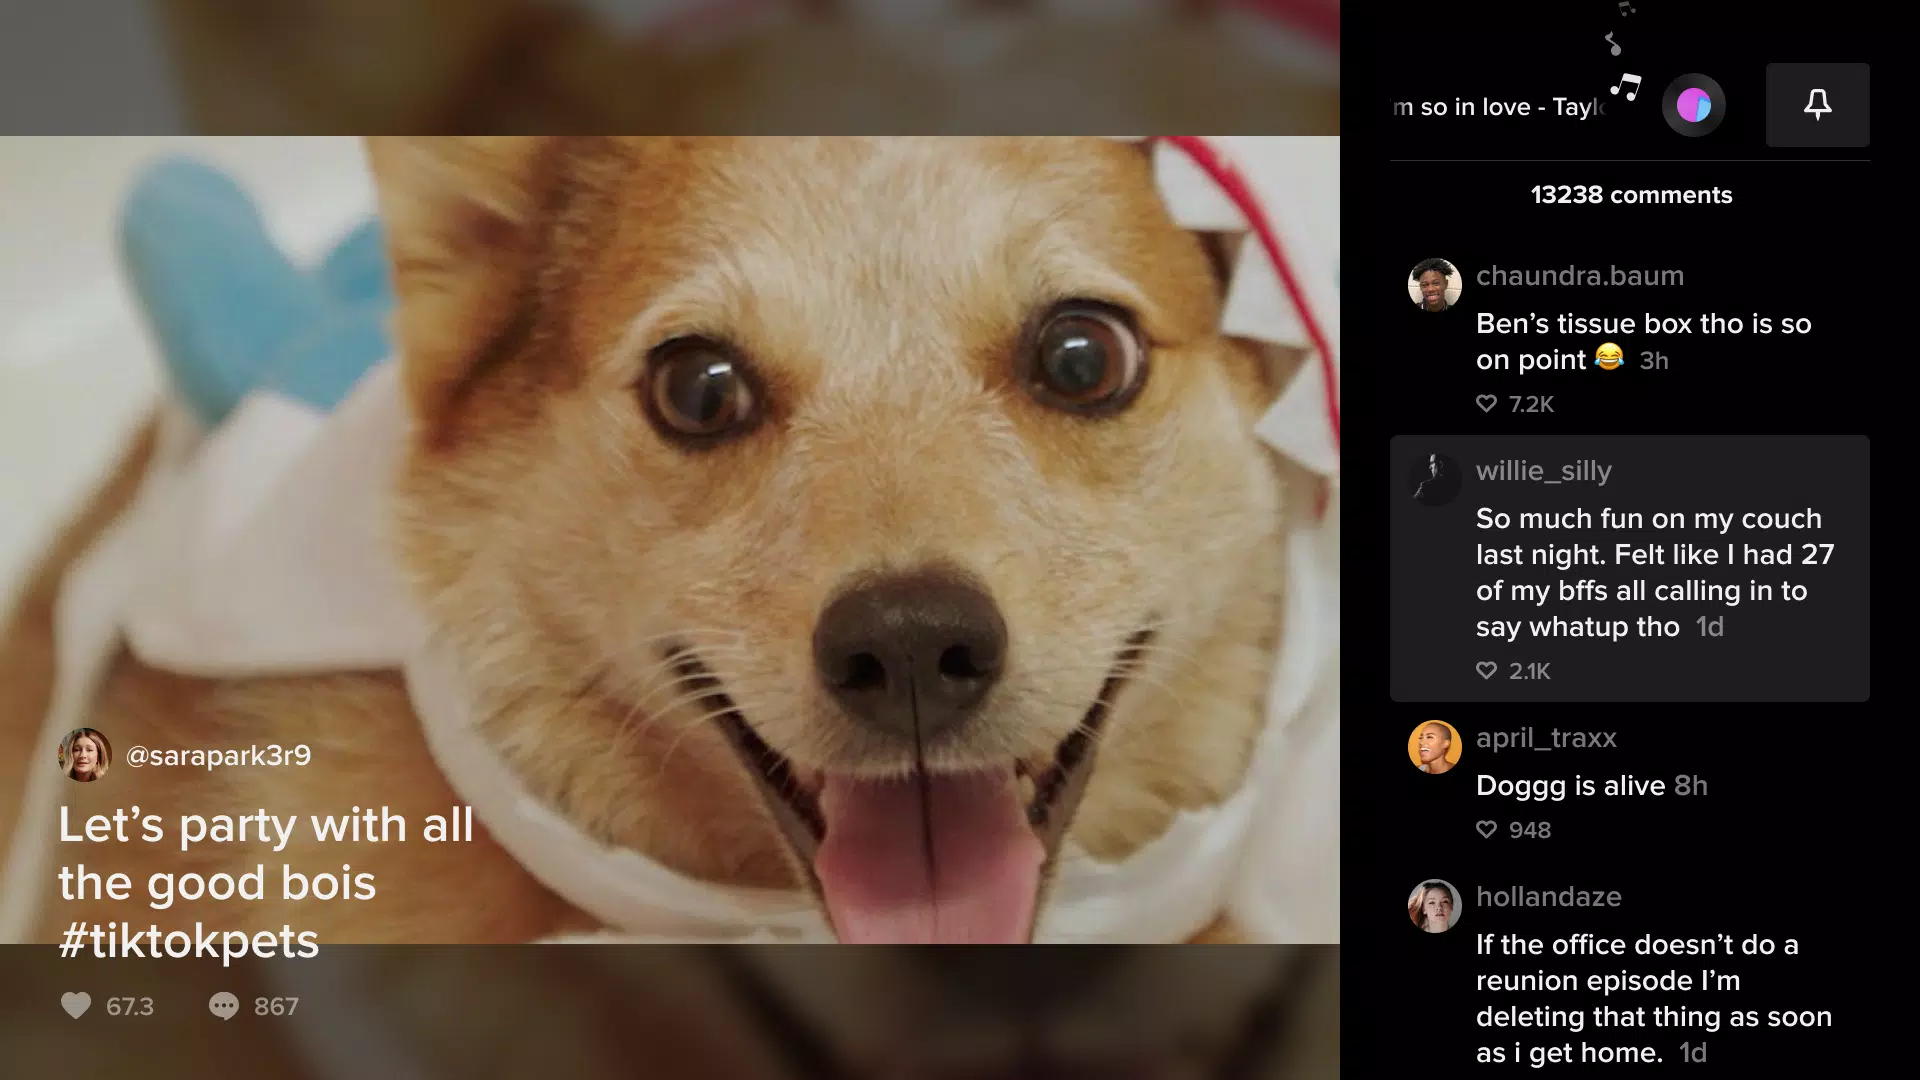Select the 867 comments count

pyautogui.click(x=276, y=1005)
